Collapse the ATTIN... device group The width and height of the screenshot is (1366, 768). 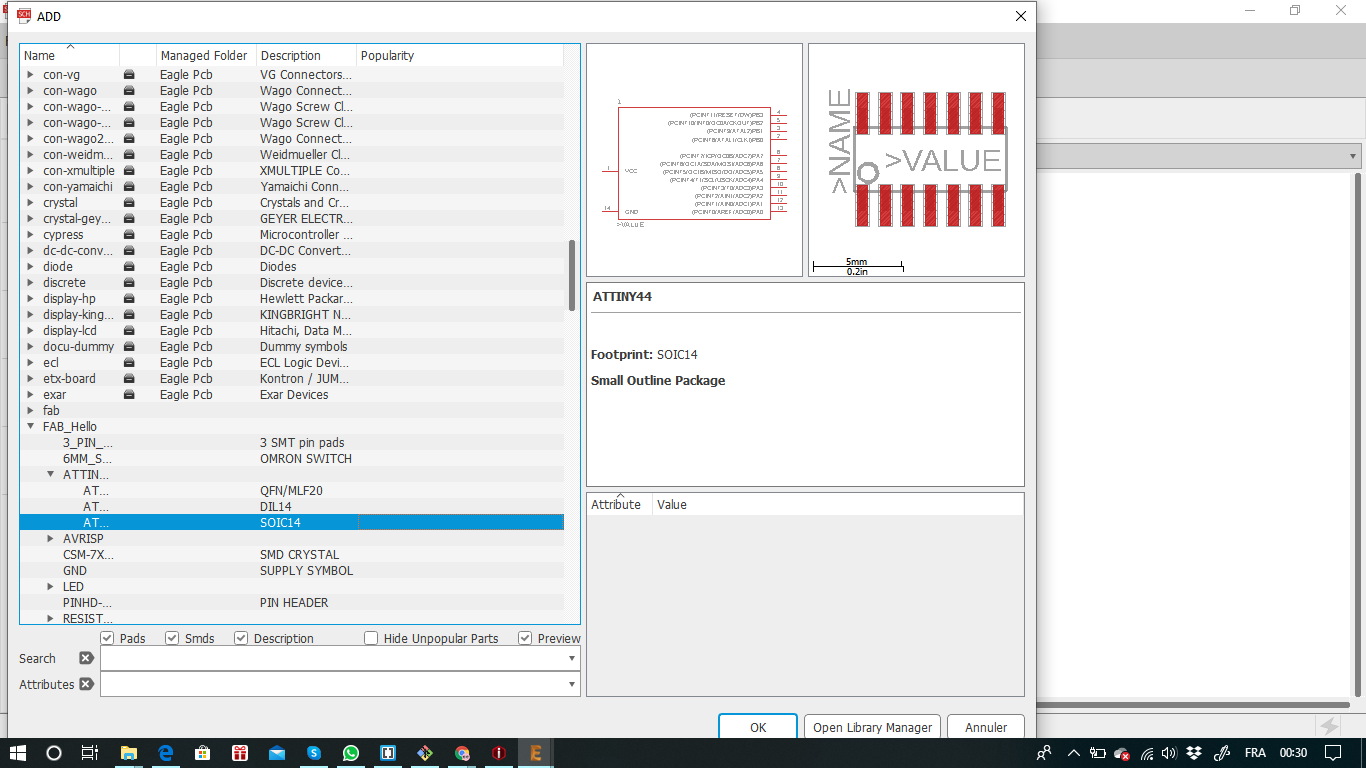pyautogui.click(x=50, y=475)
